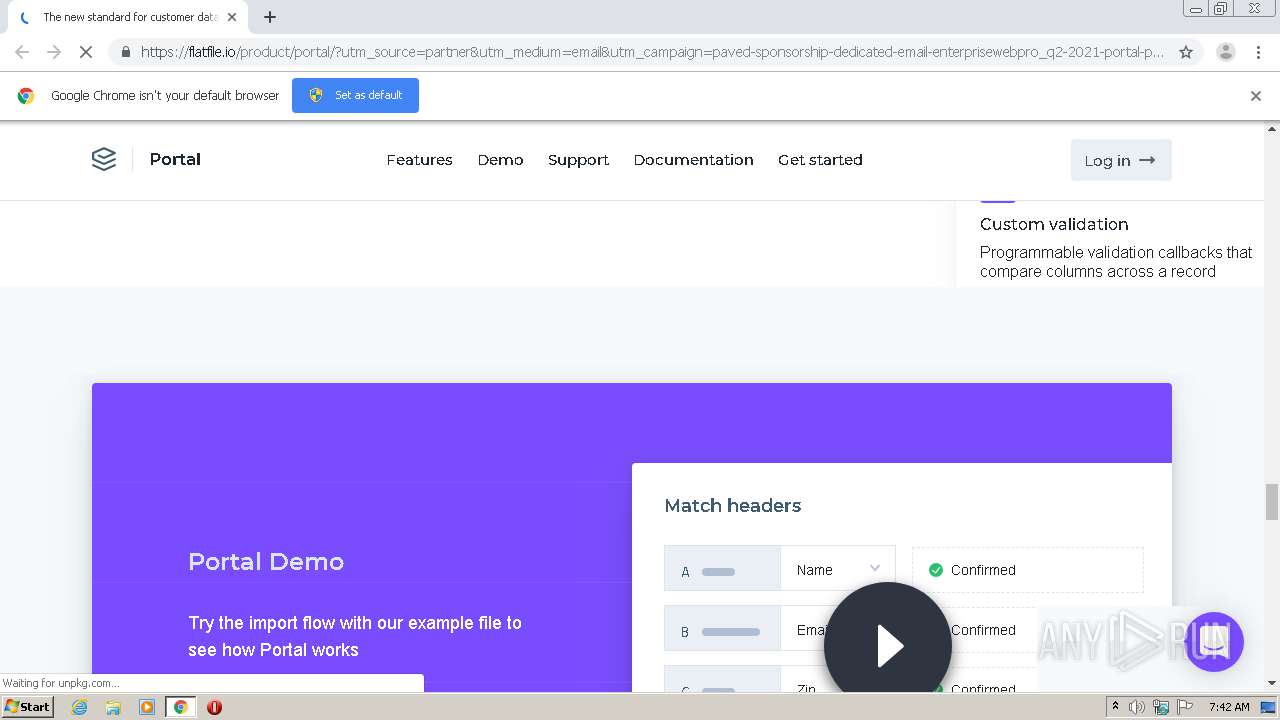Image resolution: width=1280 pixels, height=720 pixels.
Task: View site info via padlock icon
Action: point(125,52)
